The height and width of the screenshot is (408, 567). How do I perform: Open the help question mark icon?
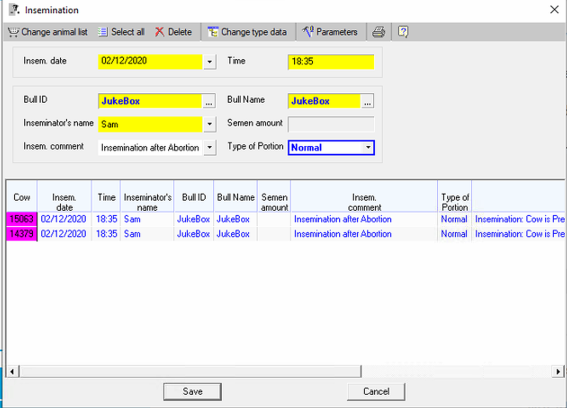[403, 32]
